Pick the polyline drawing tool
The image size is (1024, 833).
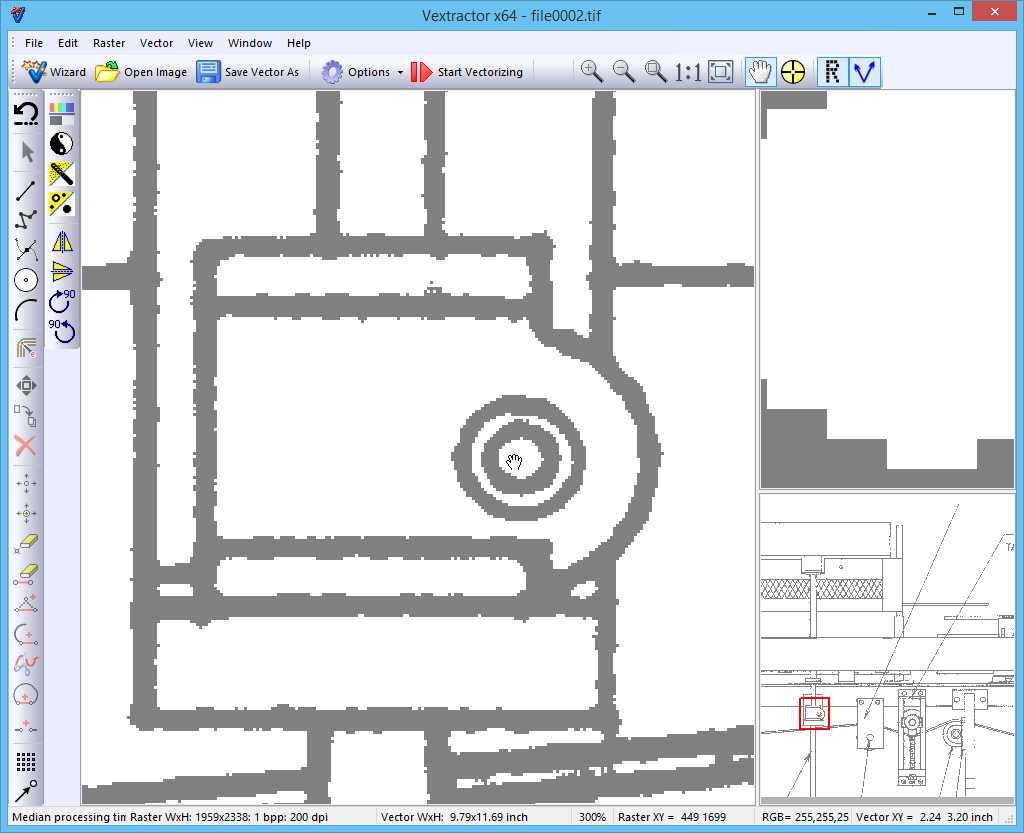[26, 220]
